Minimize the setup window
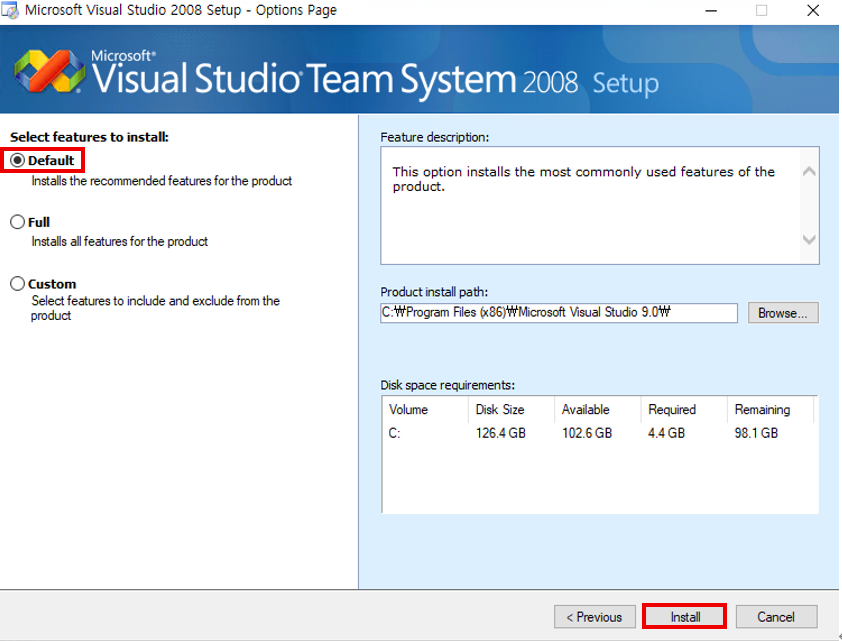 click(x=710, y=11)
